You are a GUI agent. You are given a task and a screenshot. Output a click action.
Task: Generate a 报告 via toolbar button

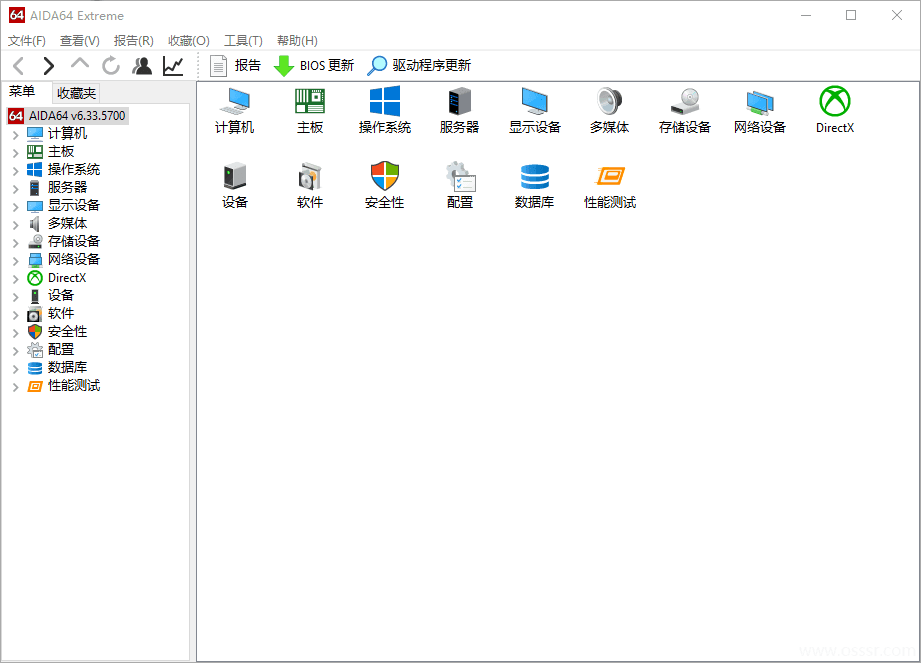point(237,65)
